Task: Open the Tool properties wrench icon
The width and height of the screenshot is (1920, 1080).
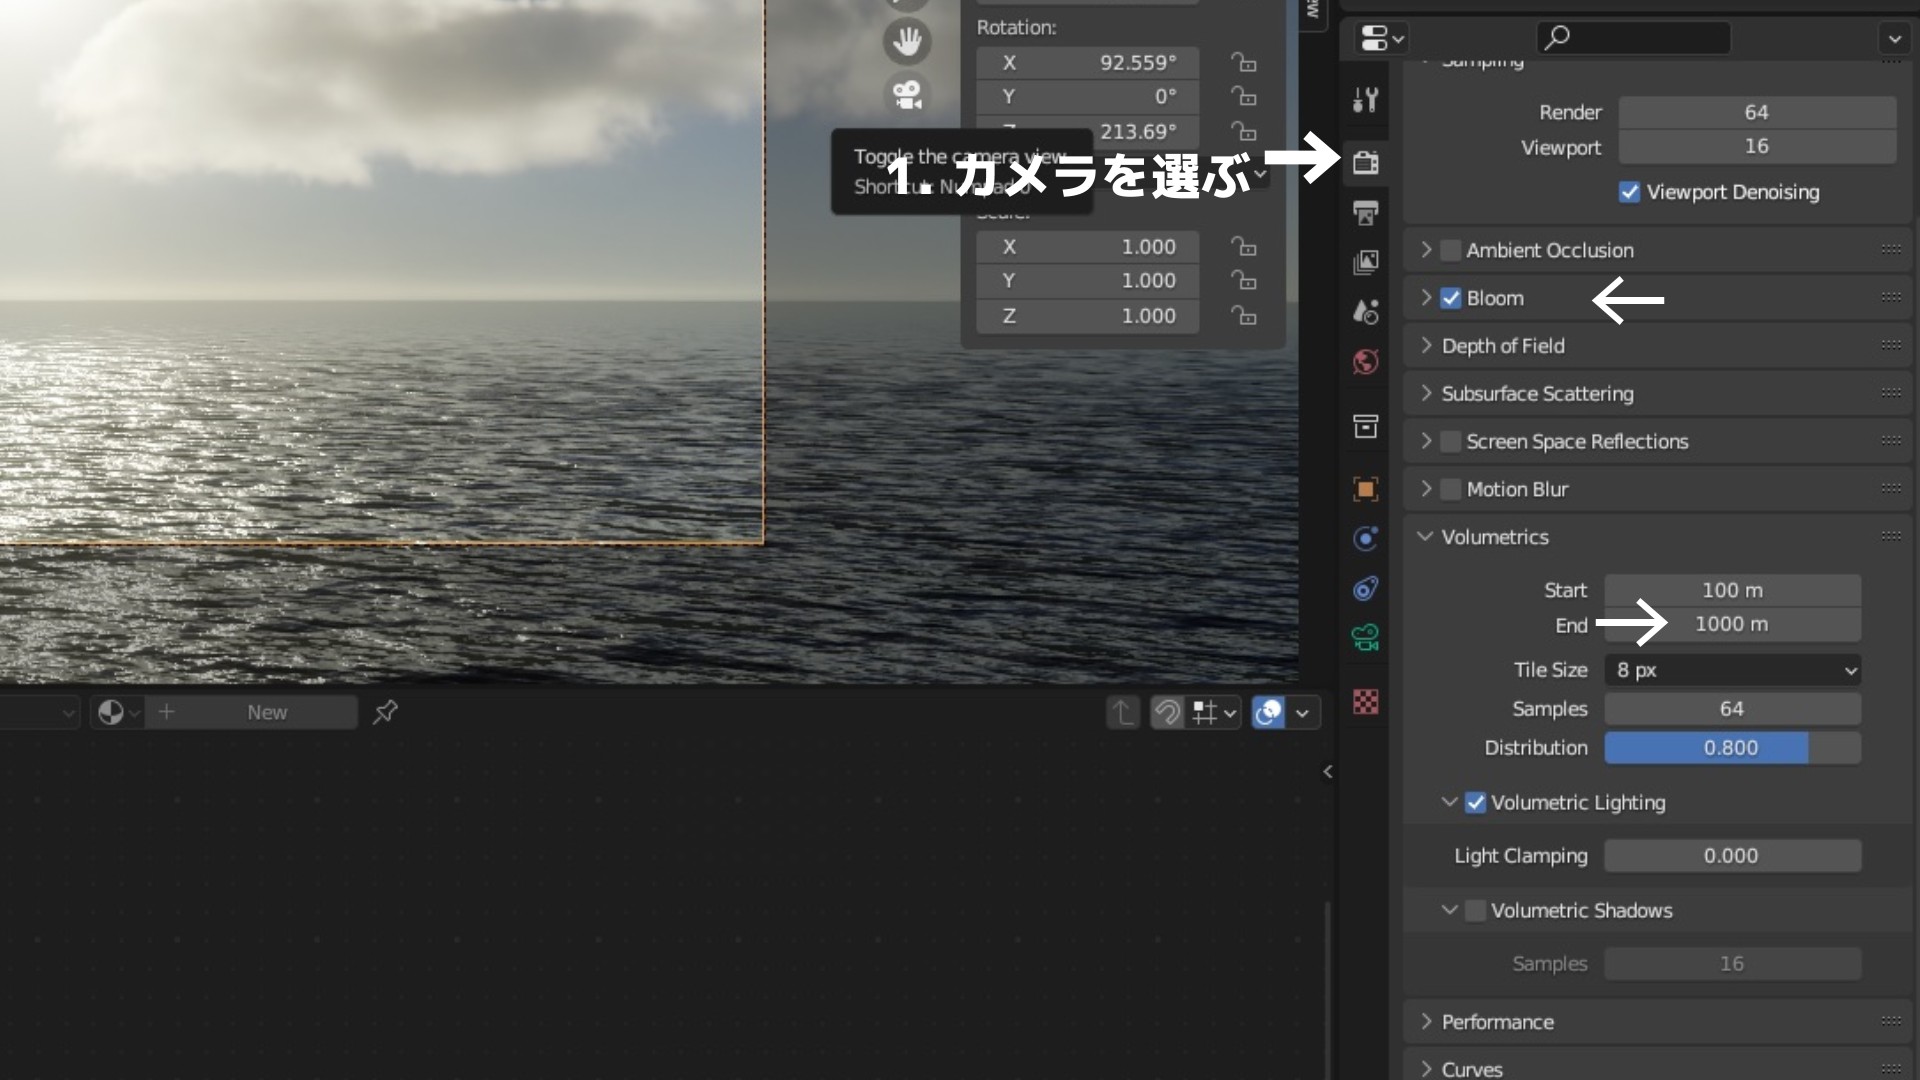Action: [1365, 99]
